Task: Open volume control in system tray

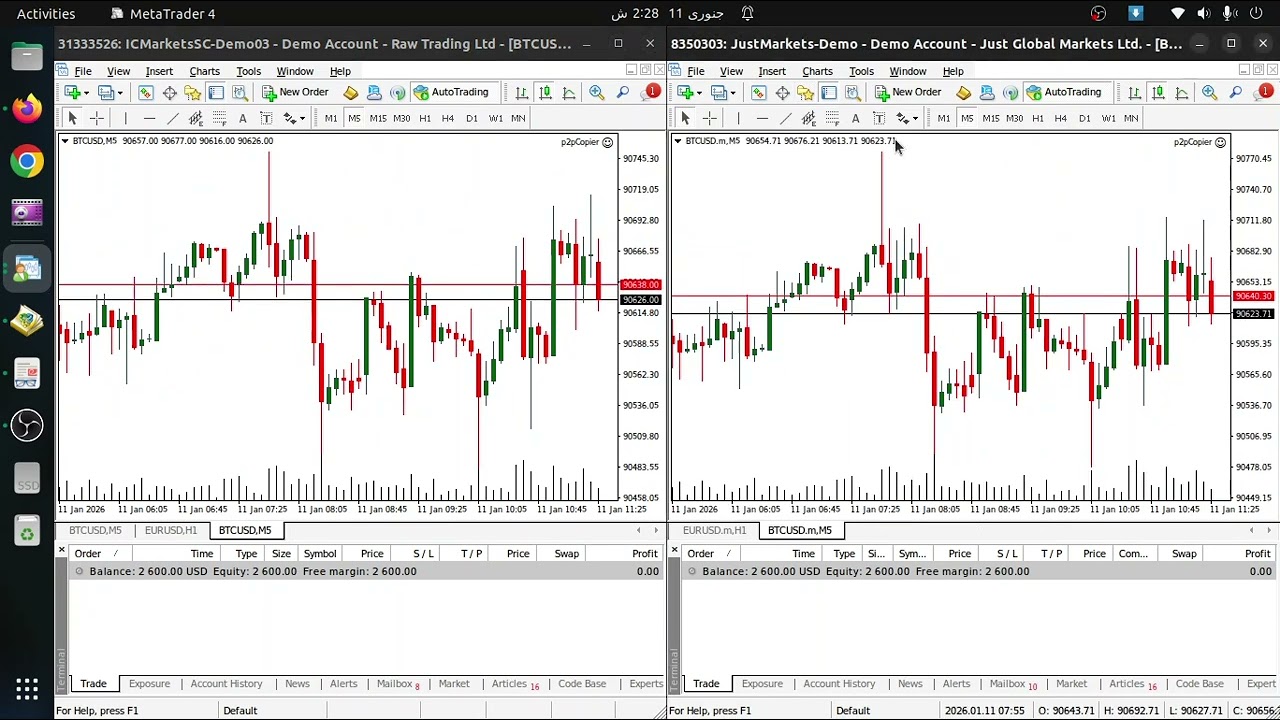Action: [x=1203, y=13]
